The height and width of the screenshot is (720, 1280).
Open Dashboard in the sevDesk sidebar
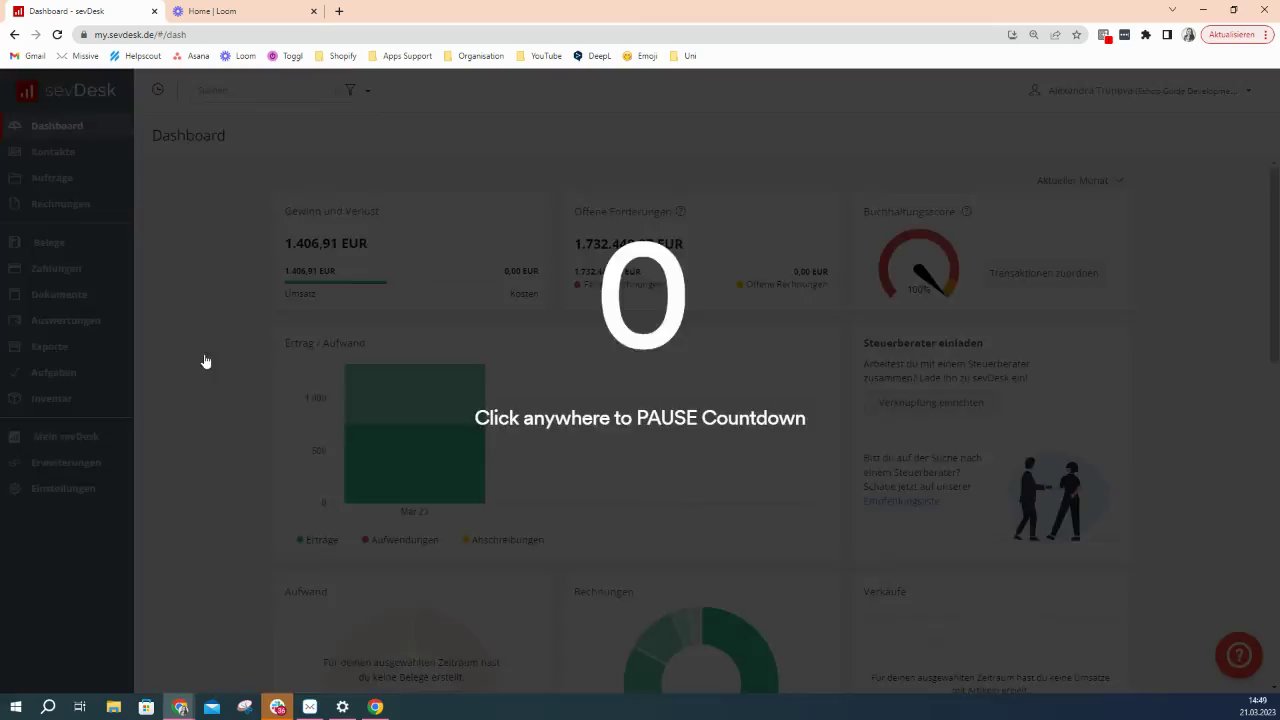point(57,126)
